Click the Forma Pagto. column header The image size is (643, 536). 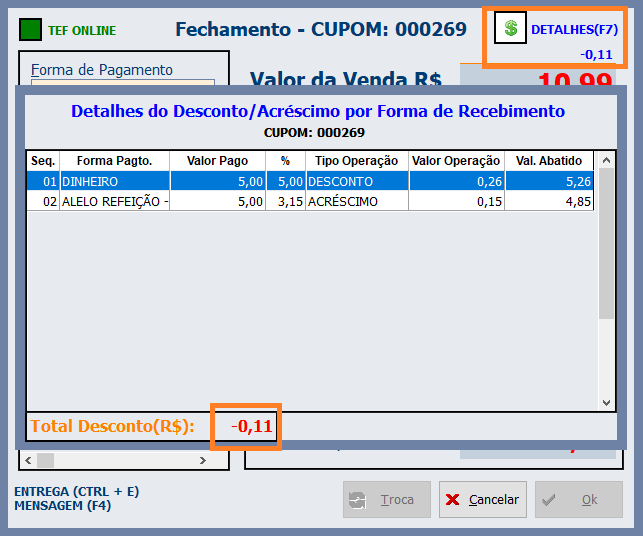(114, 161)
